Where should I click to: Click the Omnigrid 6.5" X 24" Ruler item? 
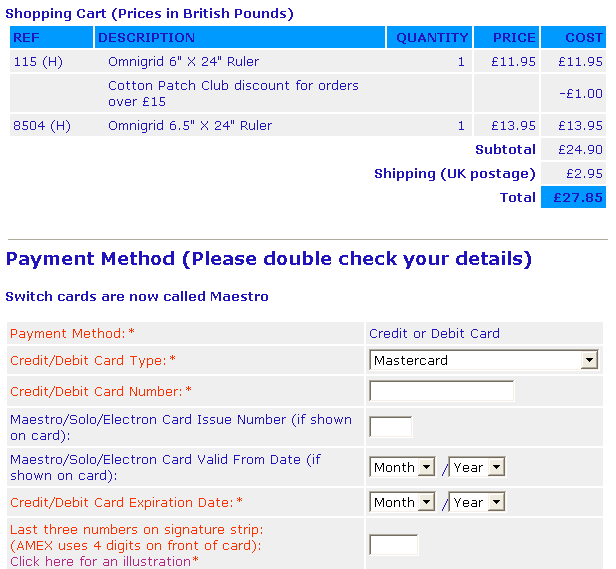click(x=189, y=125)
